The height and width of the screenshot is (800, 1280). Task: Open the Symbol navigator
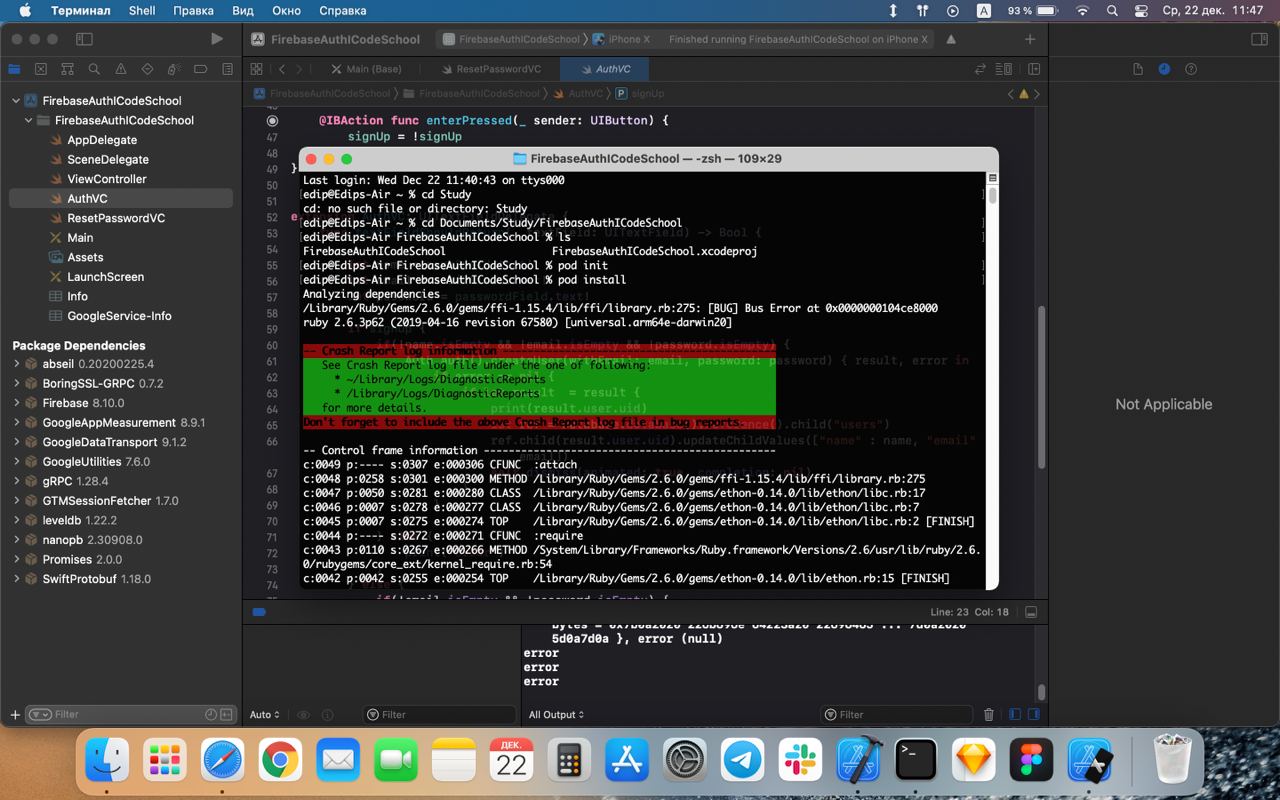click(67, 69)
